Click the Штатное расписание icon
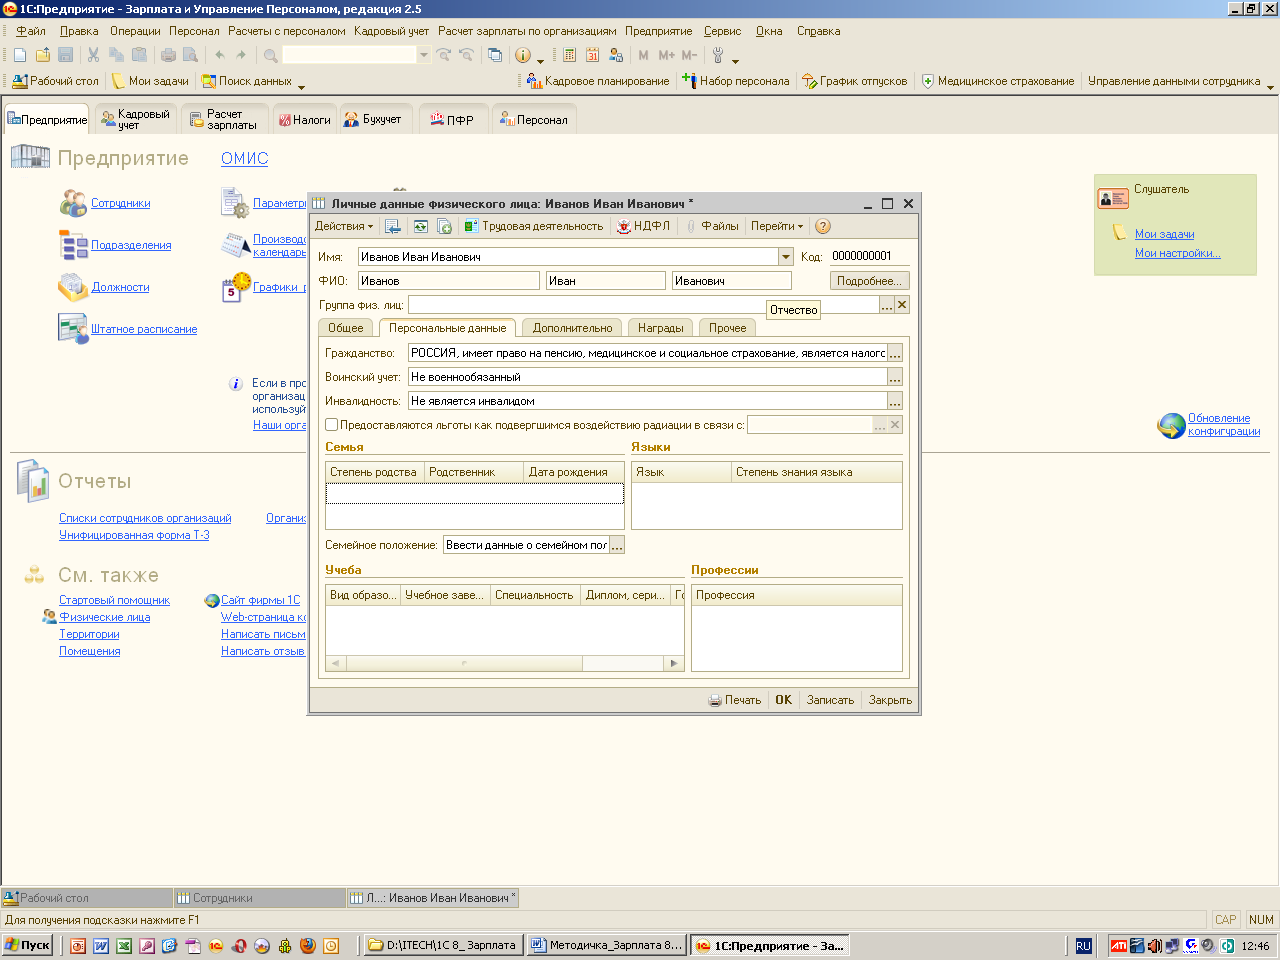Screen dimensions: 1280x960 [x=73, y=329]
